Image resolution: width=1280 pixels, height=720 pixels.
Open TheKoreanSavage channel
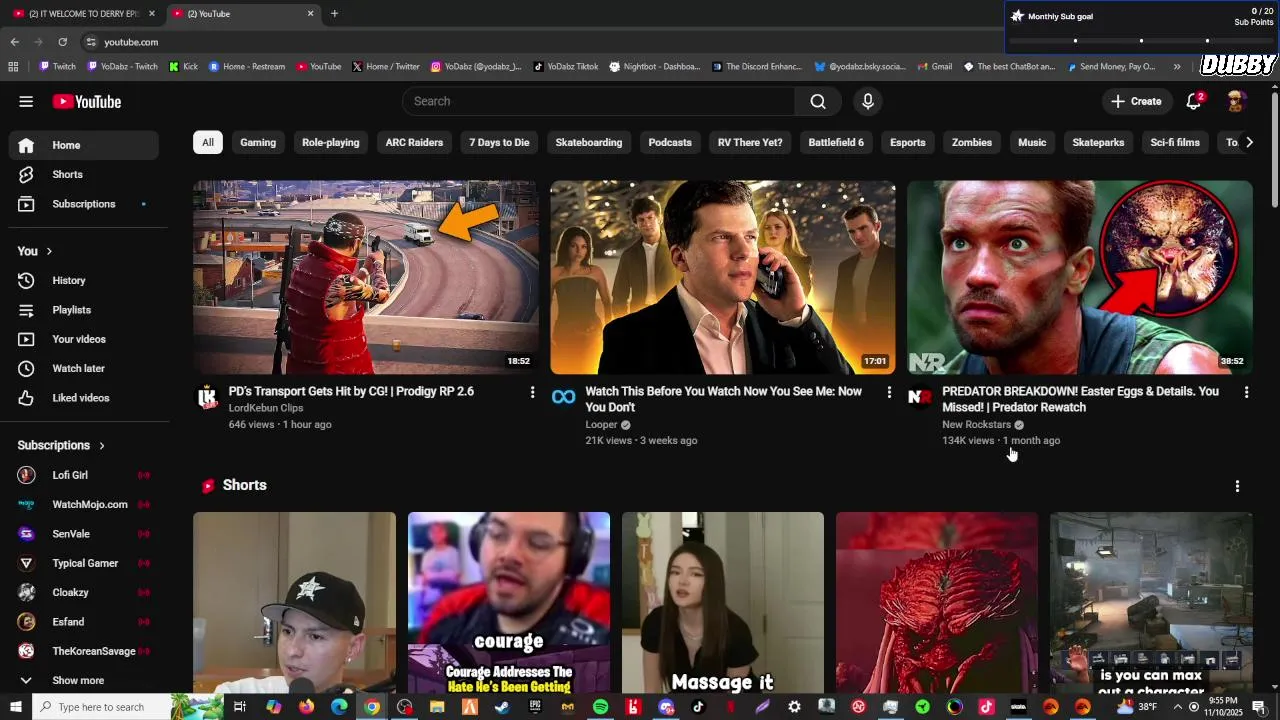[x=84, y=651]
